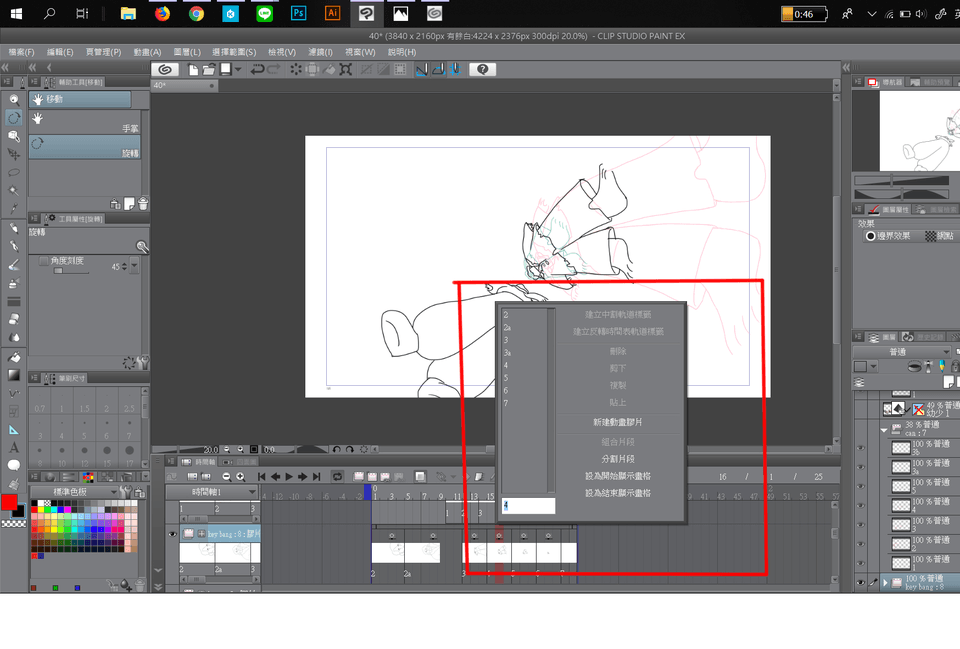Toggle visibility of the hey bang : 8 layer
This screenshot has height=649, width=960.
click(860, 582)
